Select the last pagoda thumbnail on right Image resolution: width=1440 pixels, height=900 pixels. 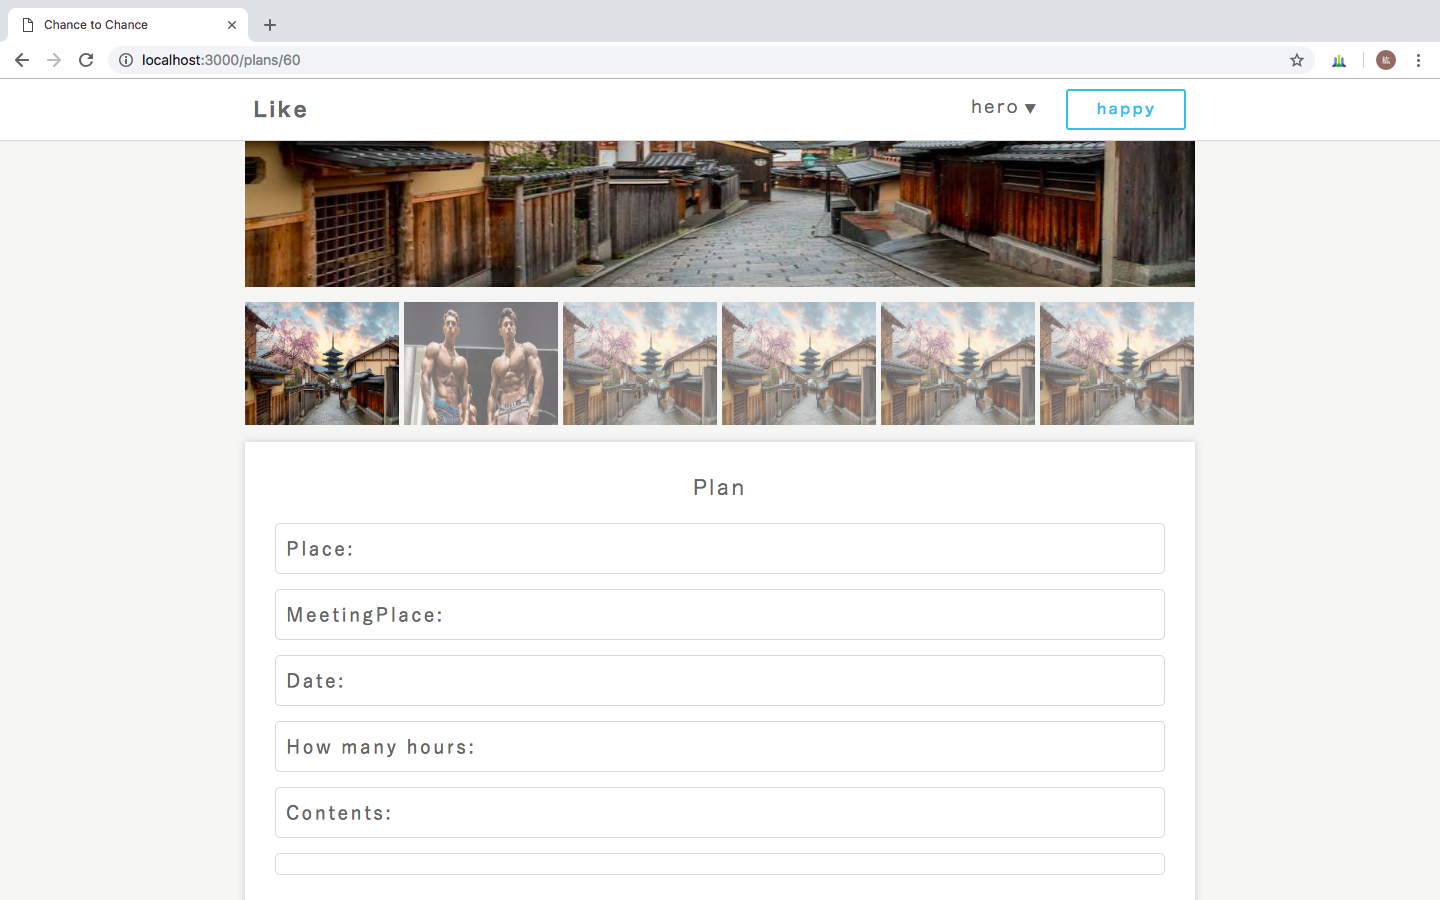pos(1117,363)
